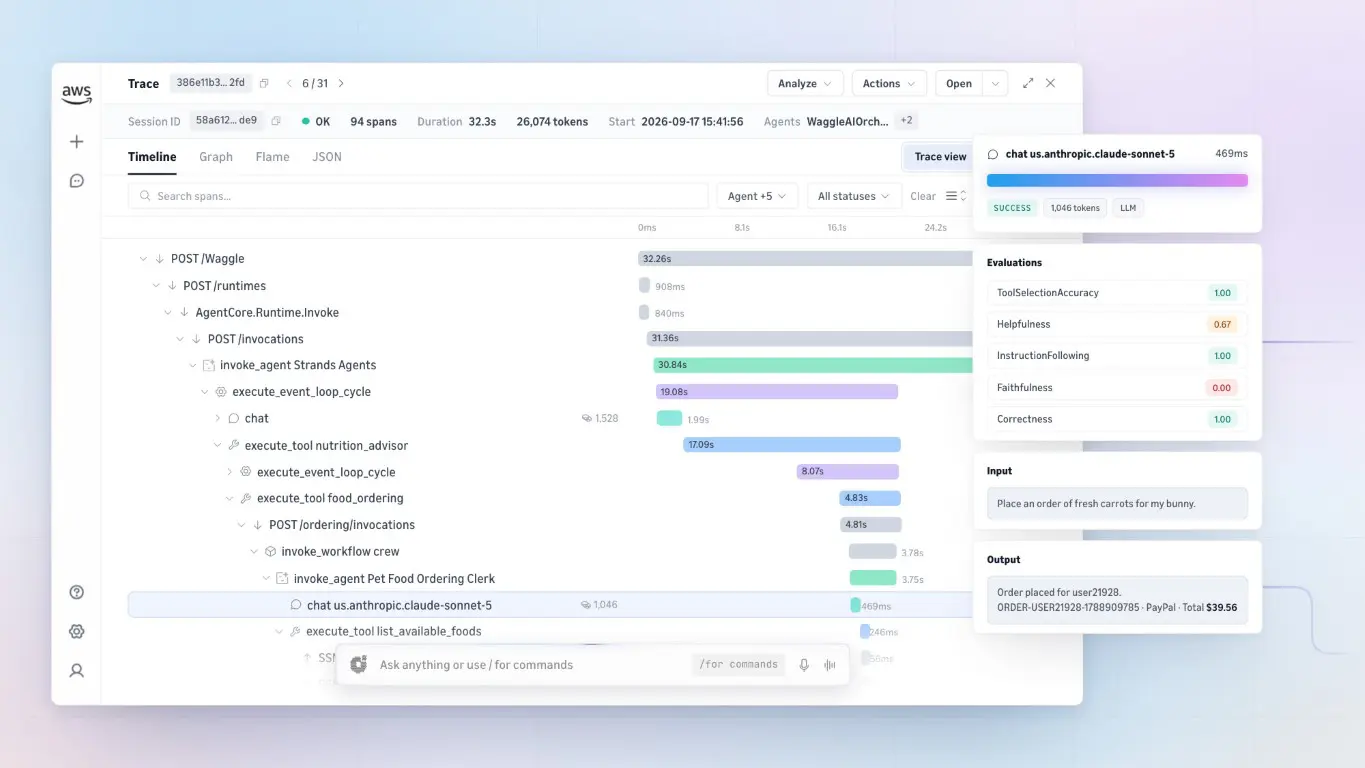Click the +2 agents badge
This screenshot has width=1365, height=768.
(906, 121)
